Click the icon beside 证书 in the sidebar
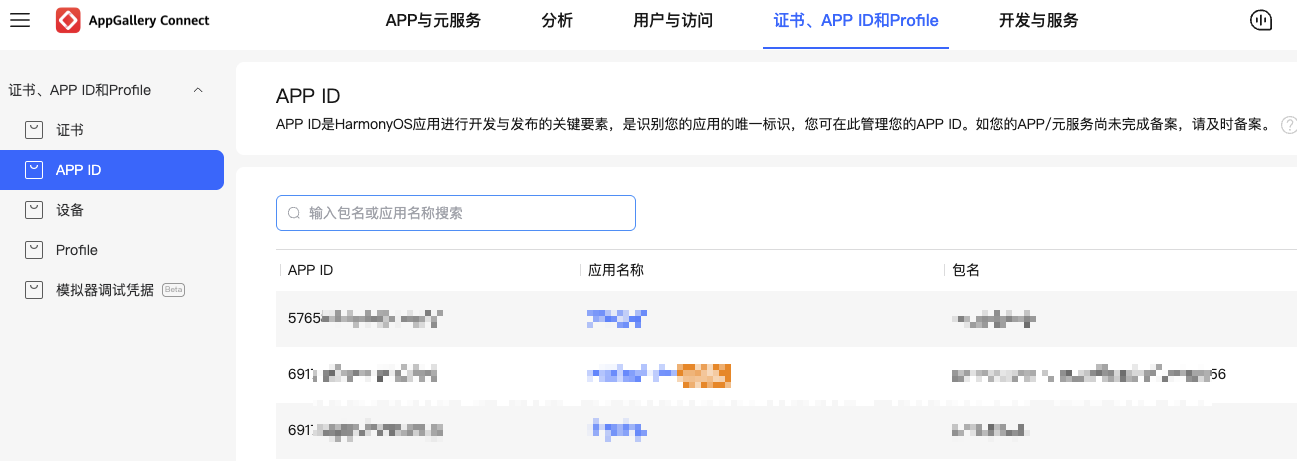The height and width of the screenshot is (461, 1297). (35, 130)
